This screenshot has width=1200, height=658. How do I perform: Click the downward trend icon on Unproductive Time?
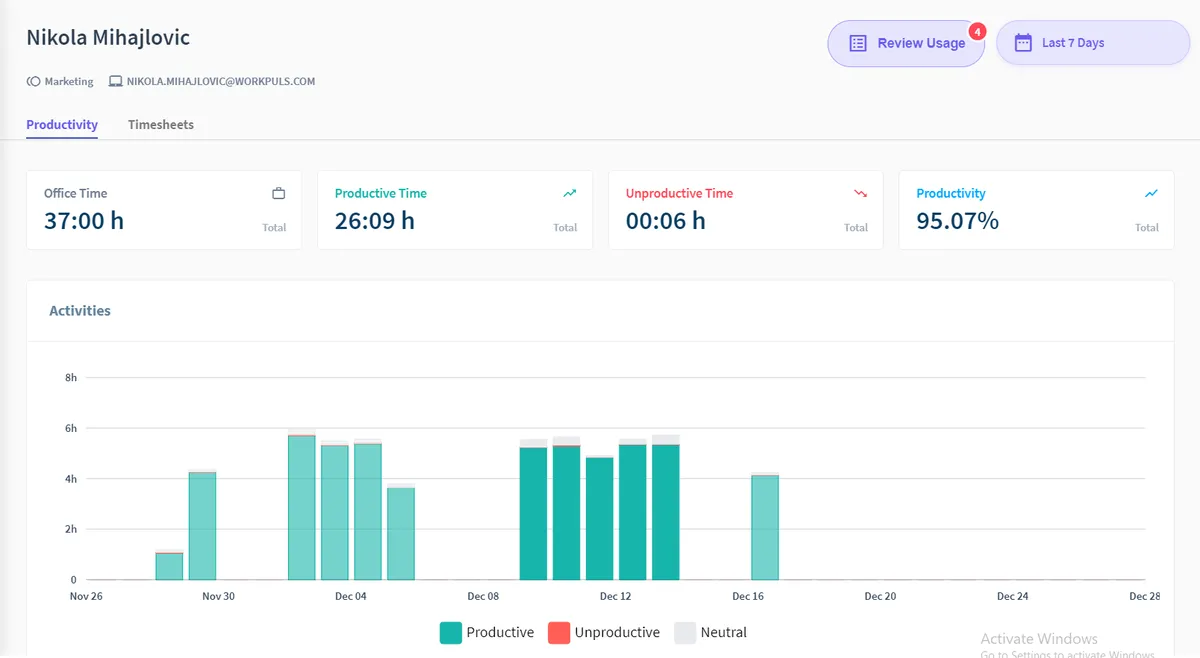tap(860, 193)
